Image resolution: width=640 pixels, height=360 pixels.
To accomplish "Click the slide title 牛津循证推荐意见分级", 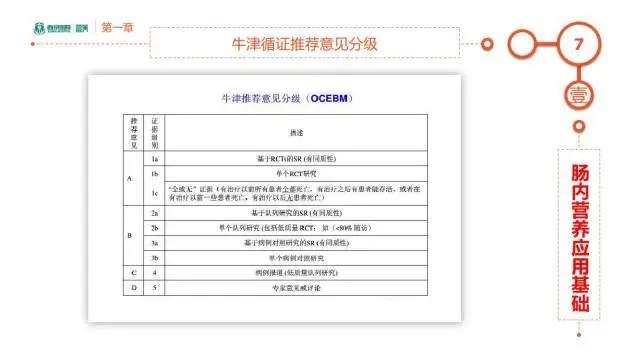I will [304, 44].
